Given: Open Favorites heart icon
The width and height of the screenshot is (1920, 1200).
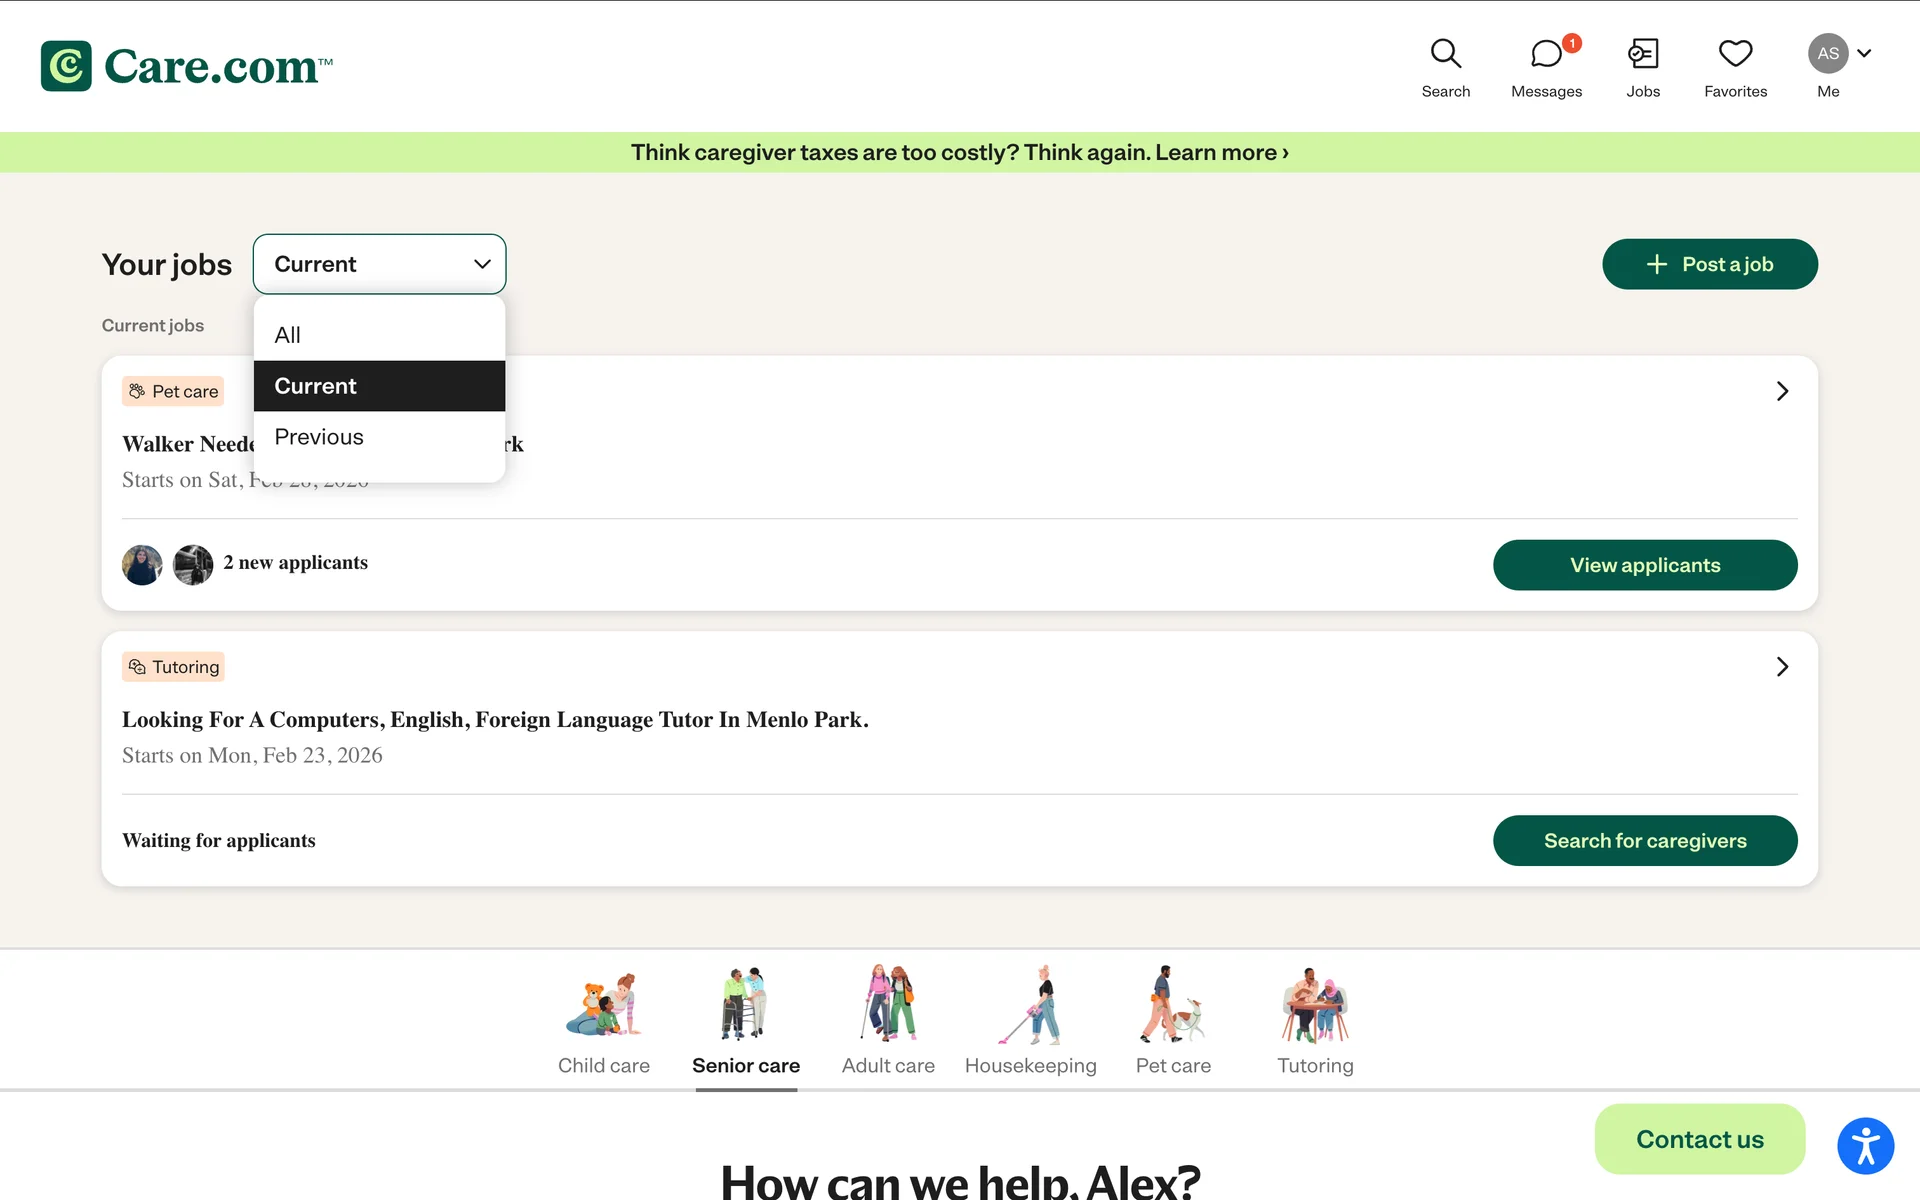Looking at the screenshot, I should (1735, 54).
